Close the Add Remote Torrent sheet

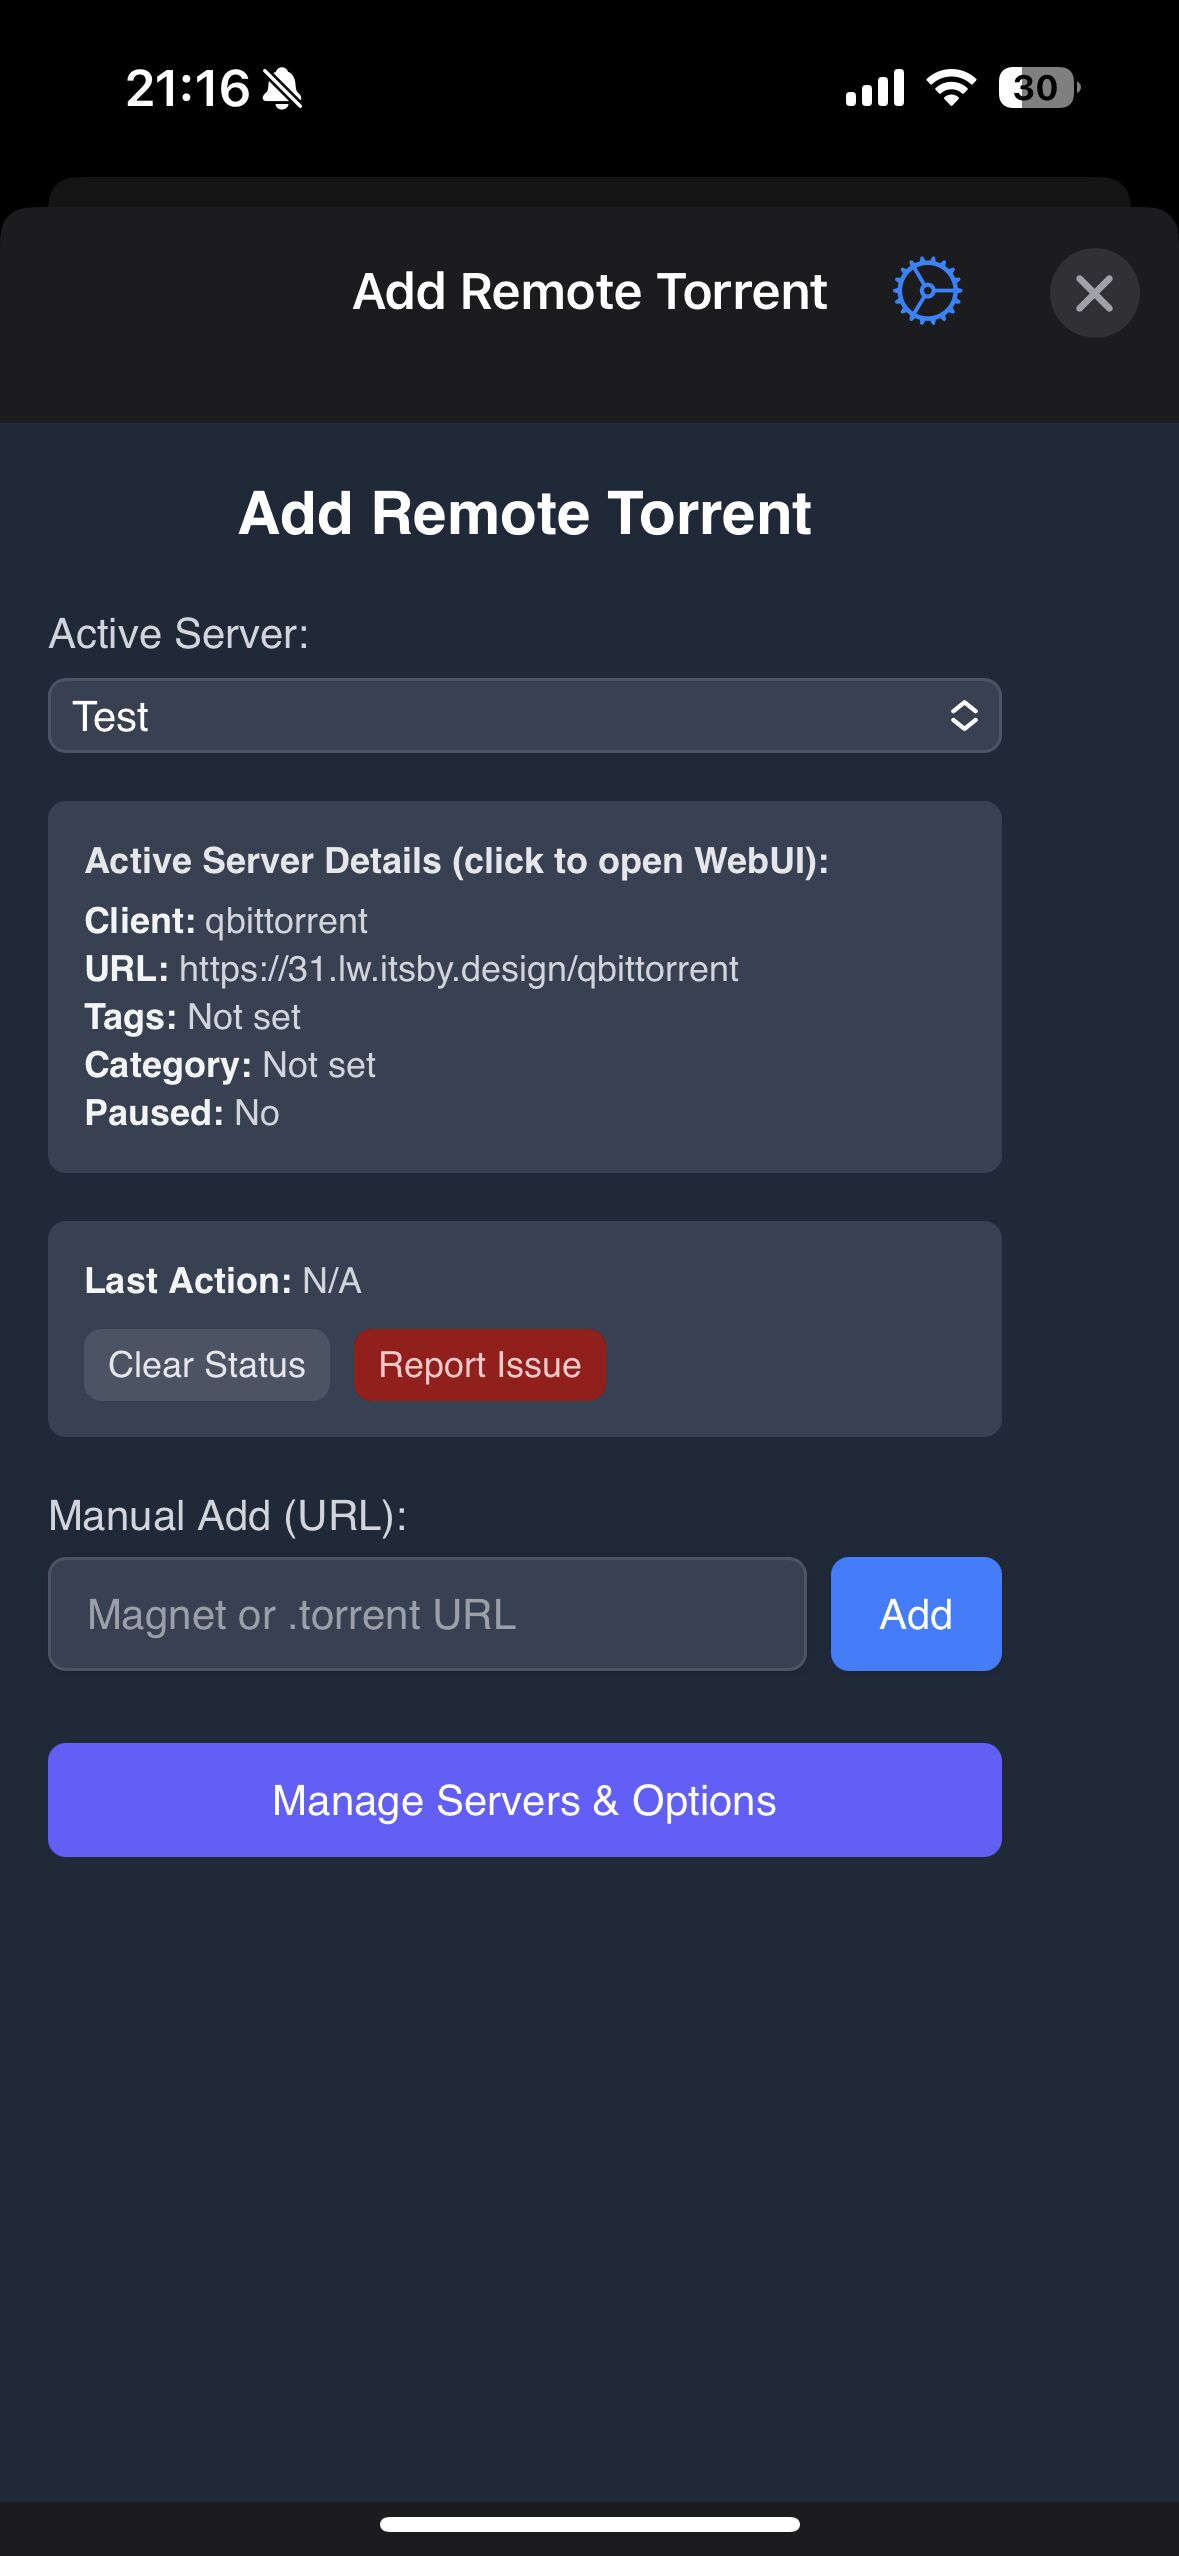coord(1094,293)
